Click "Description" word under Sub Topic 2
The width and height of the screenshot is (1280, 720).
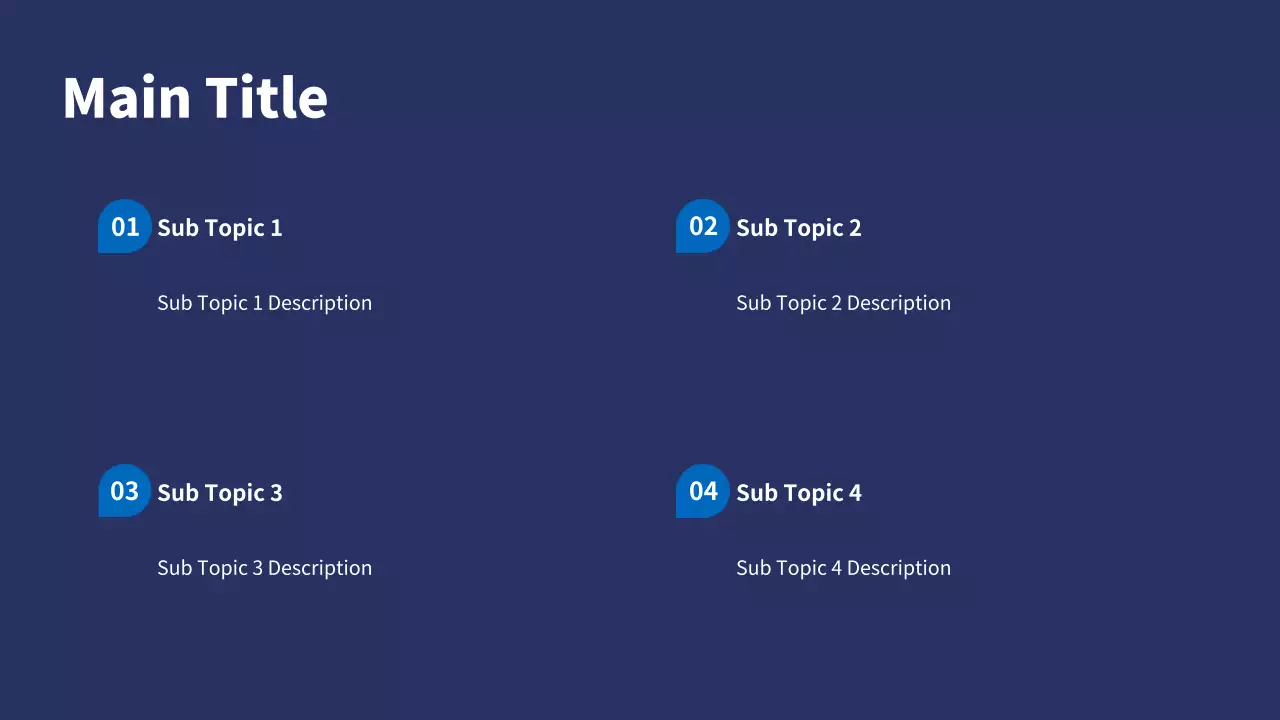(898, 303)
